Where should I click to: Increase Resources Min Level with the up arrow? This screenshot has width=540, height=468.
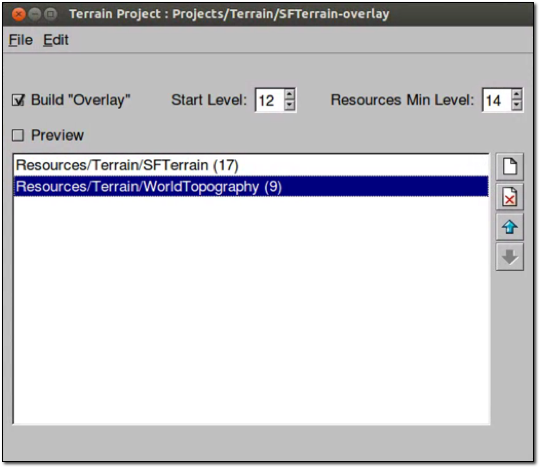click(517, 94)
